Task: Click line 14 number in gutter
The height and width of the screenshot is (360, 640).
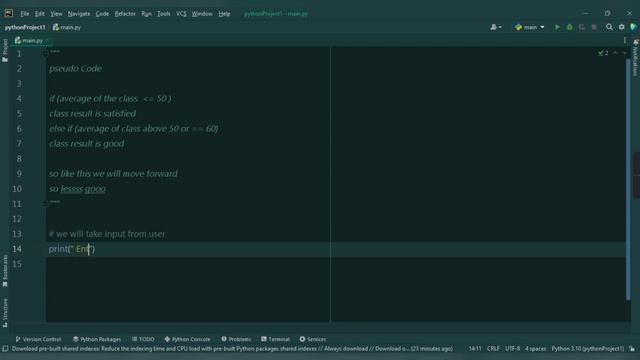Action: click(x=17, y=249)
